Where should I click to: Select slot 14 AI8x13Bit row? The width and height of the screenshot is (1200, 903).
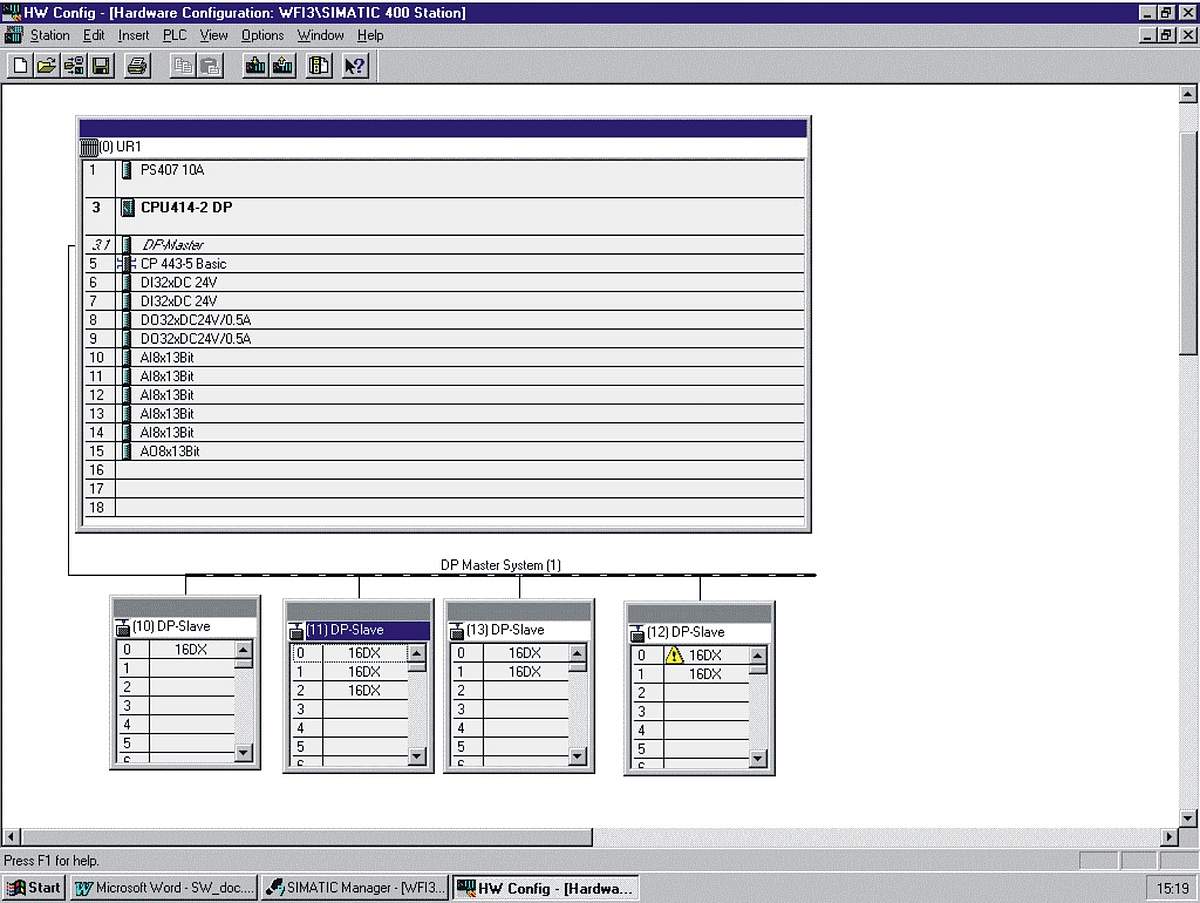click(x=444, y=433)
